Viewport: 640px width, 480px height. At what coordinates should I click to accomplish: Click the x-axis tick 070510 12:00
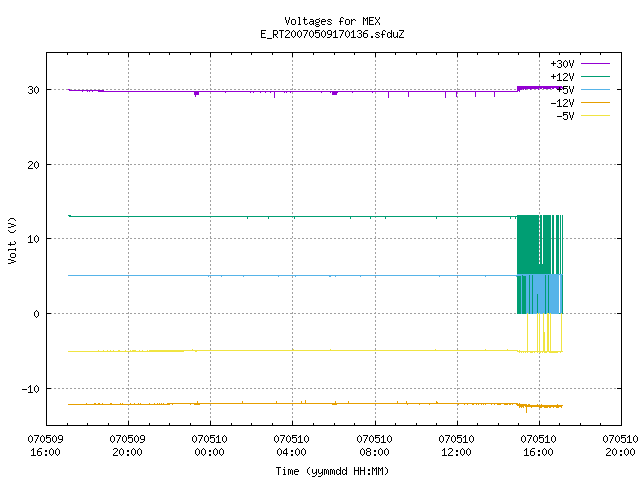point(456,446)
